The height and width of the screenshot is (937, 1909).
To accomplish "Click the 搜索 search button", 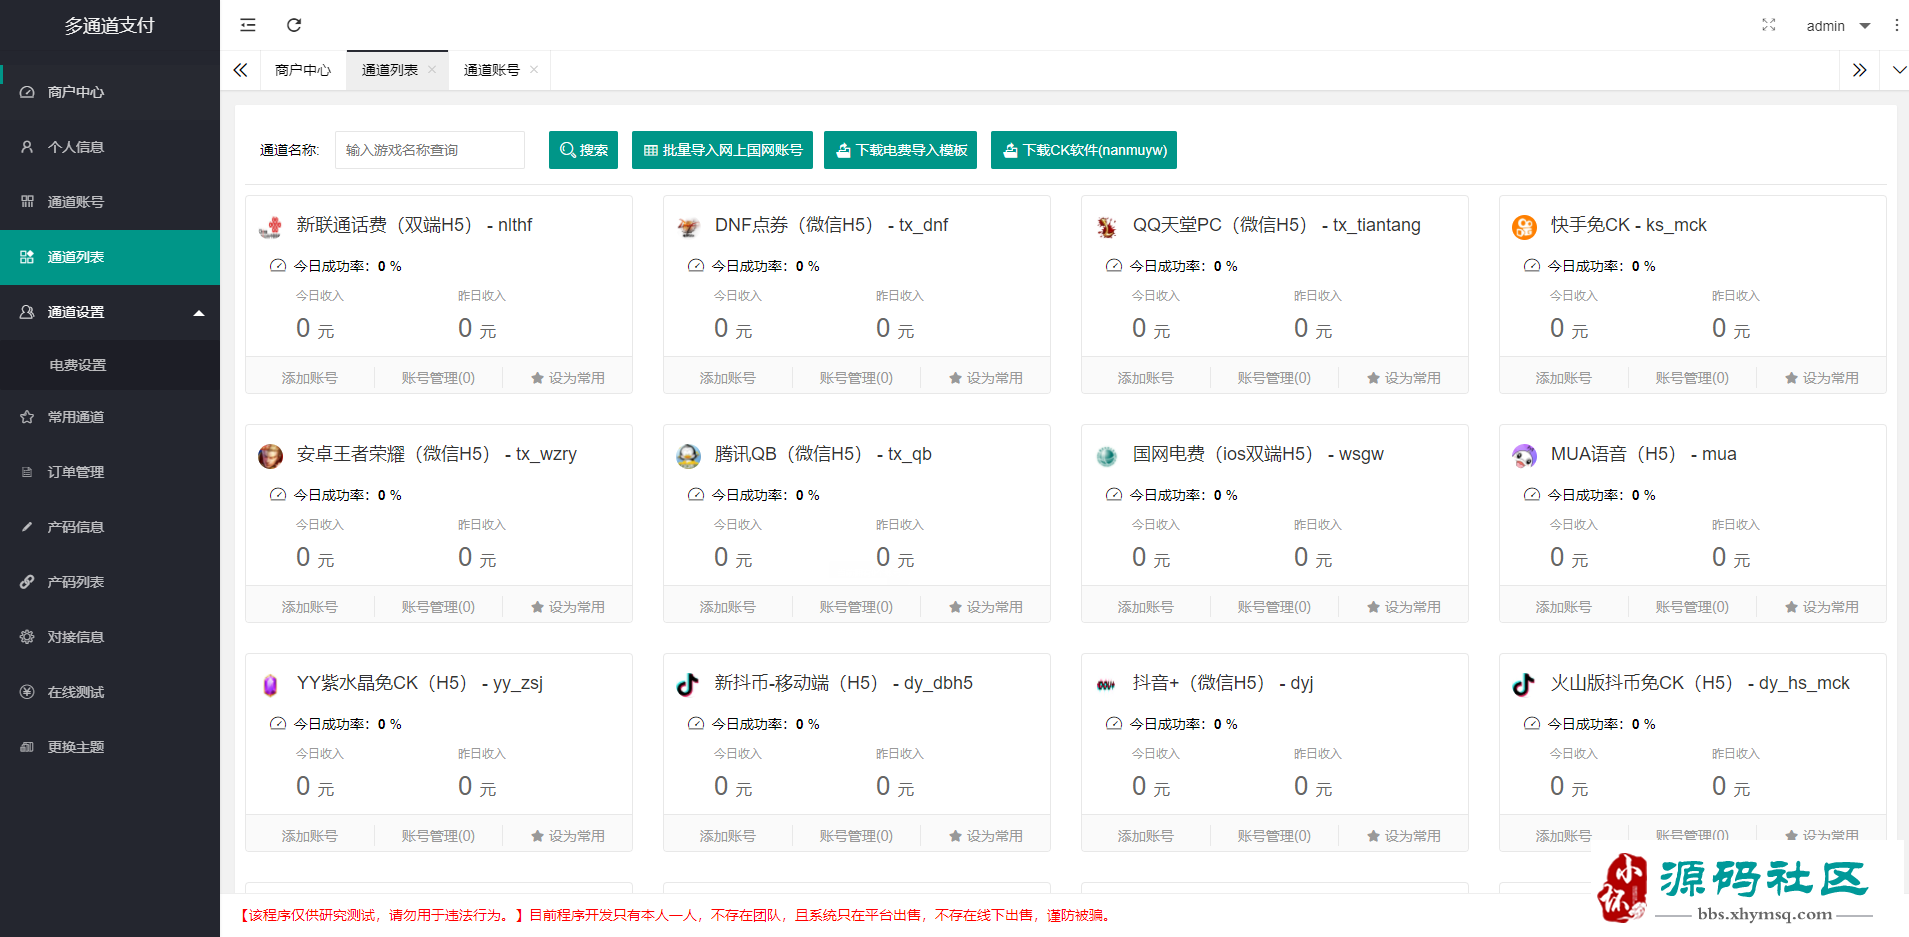I will pos(583,150).
